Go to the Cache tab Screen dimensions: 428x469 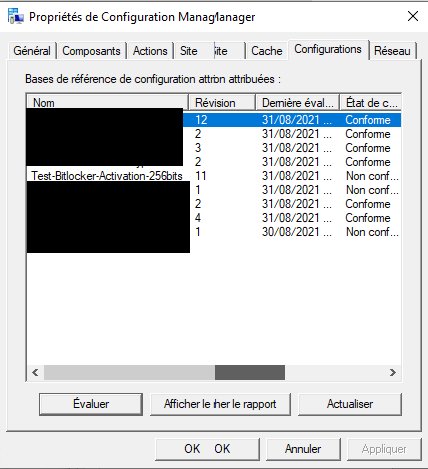[267, 51]
